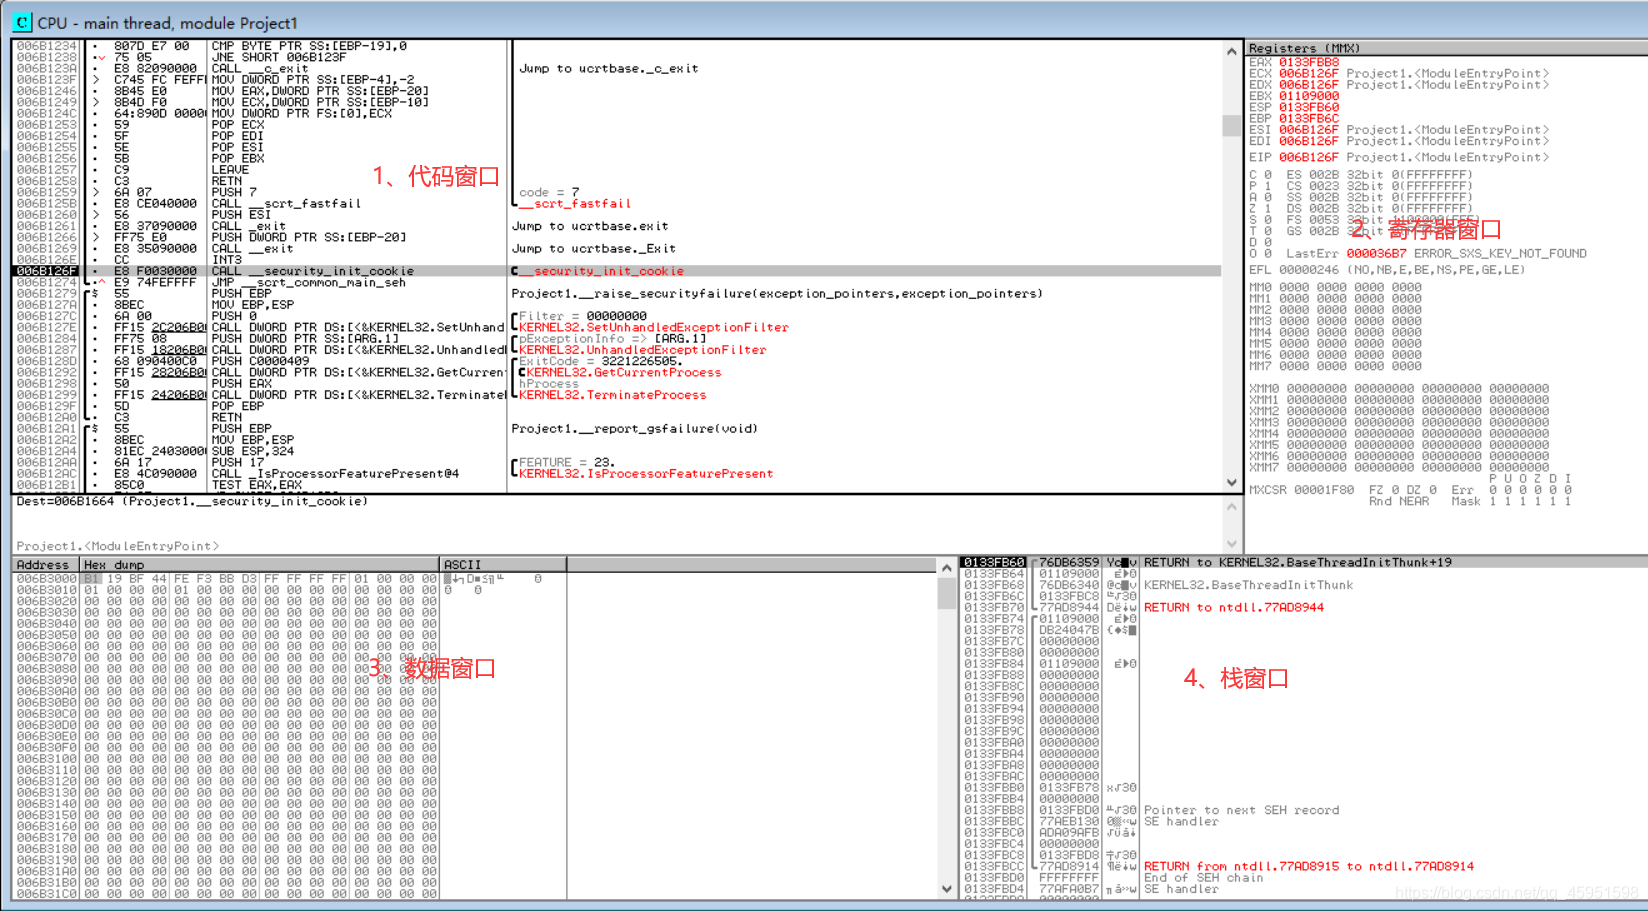Click comment Project1.__report_gsfailure(void)

pyautogui.click(x=634, y=429)
